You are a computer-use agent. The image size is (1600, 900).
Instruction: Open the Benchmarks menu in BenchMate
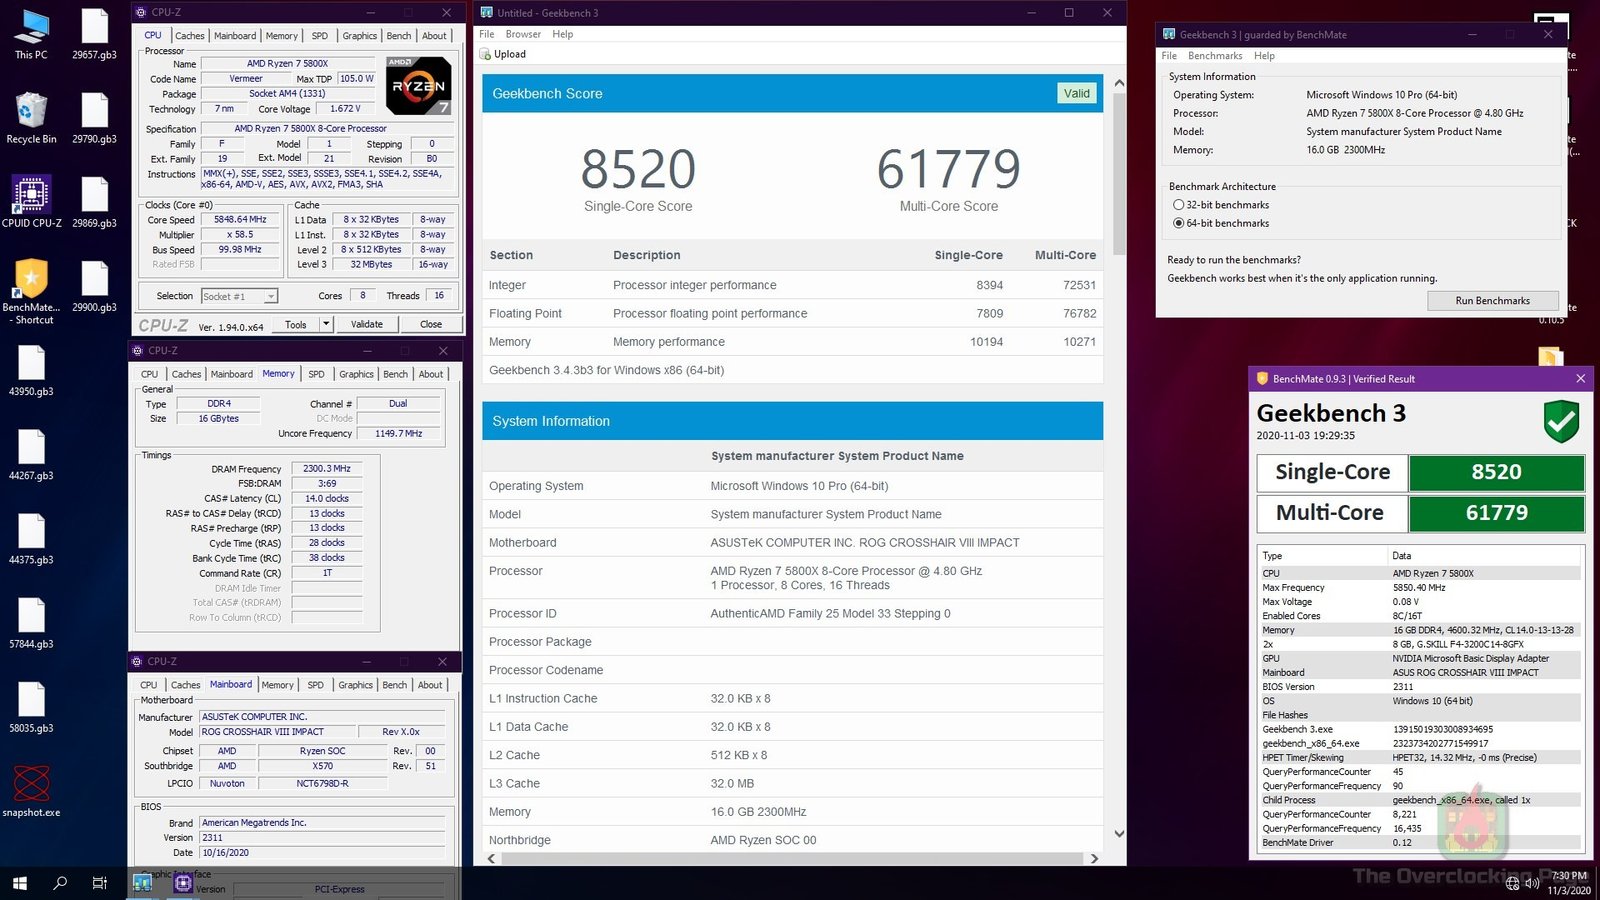pos(1215,55)
